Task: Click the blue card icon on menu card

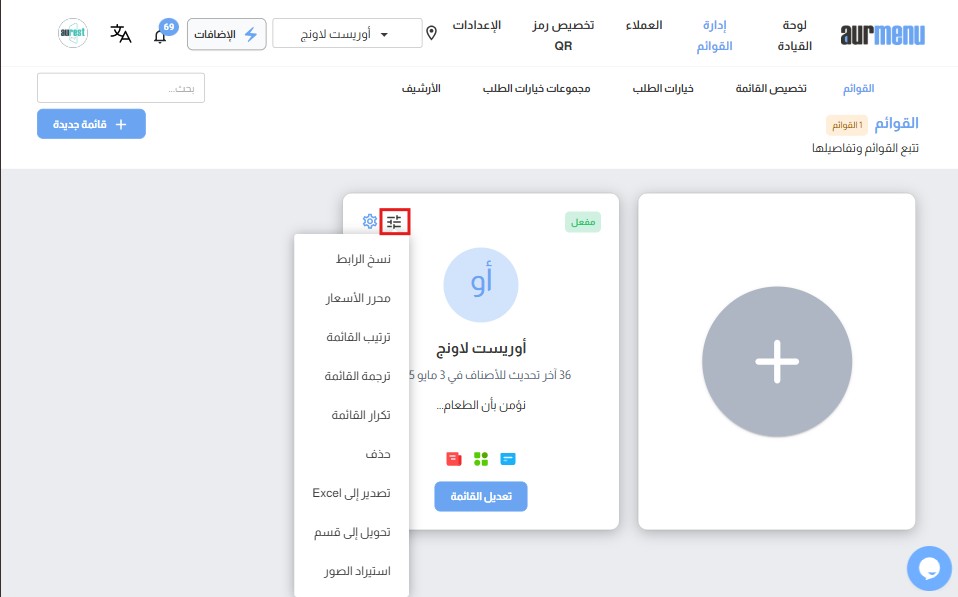Action: coord(508,459)
